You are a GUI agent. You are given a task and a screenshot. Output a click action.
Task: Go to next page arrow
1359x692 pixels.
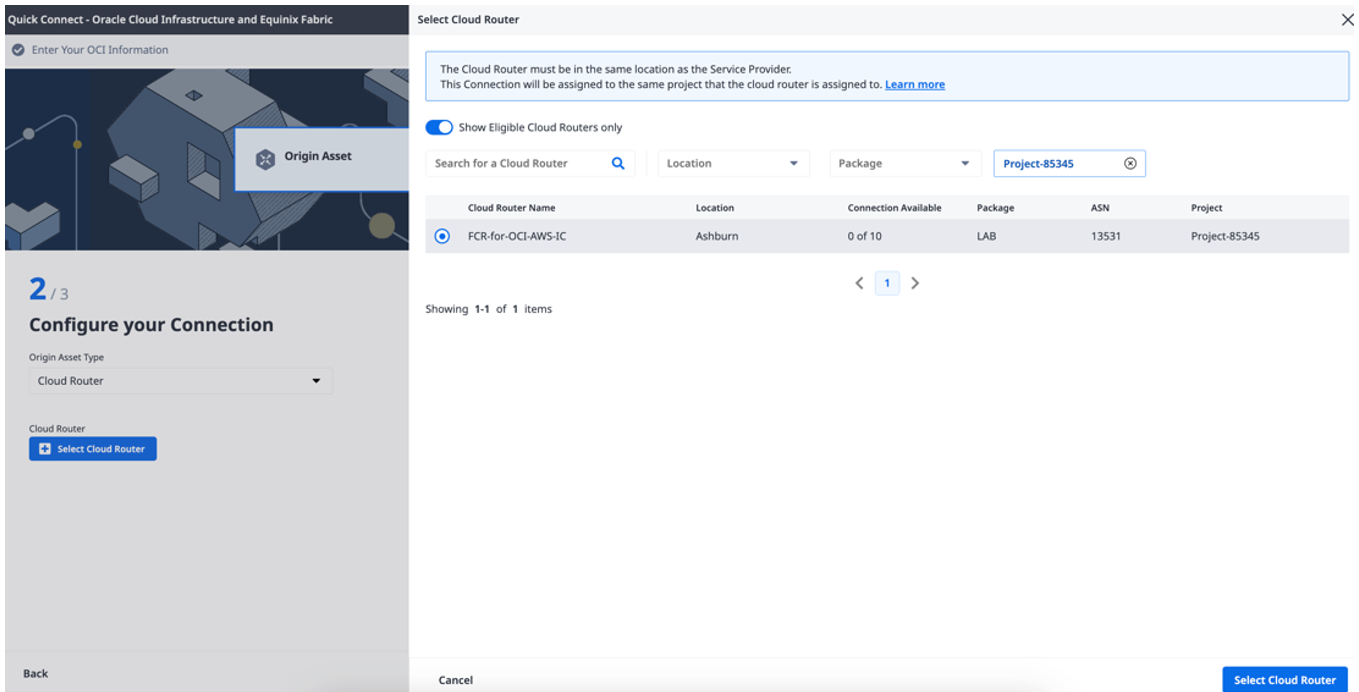tap(915, 284)
